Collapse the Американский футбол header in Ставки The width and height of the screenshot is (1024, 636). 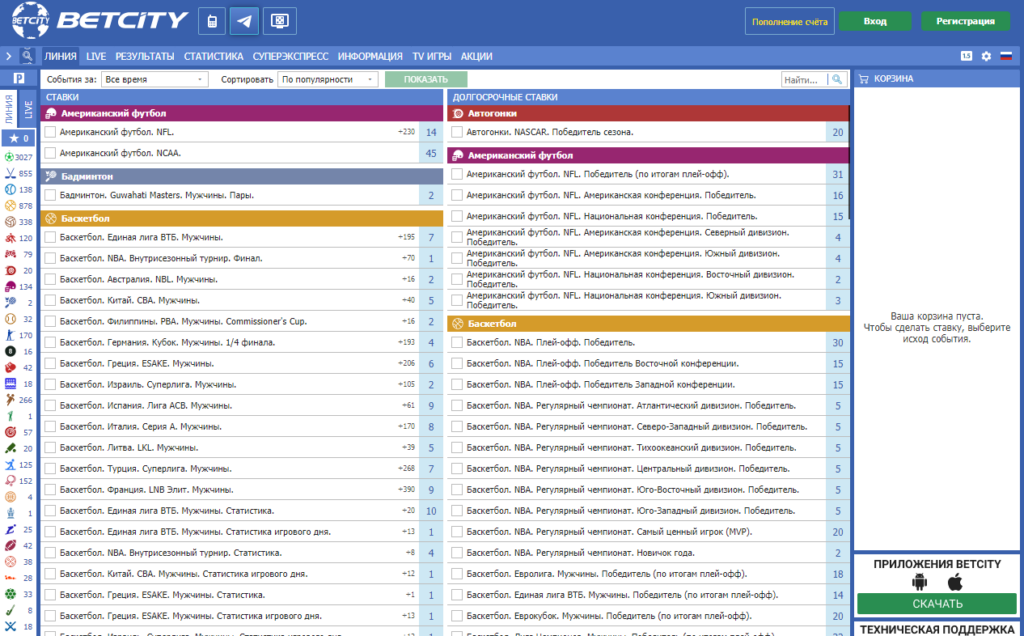242,113
